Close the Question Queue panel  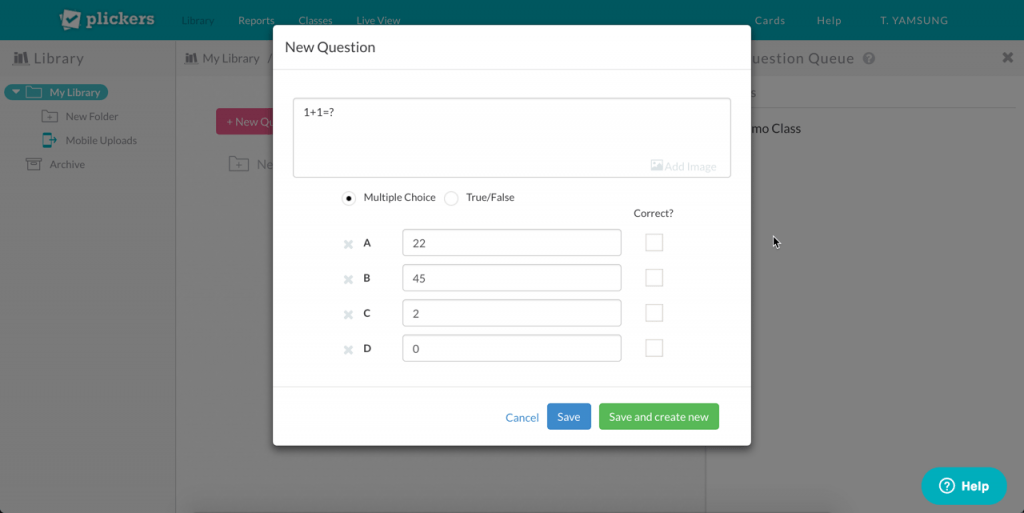coord(1007,58)
